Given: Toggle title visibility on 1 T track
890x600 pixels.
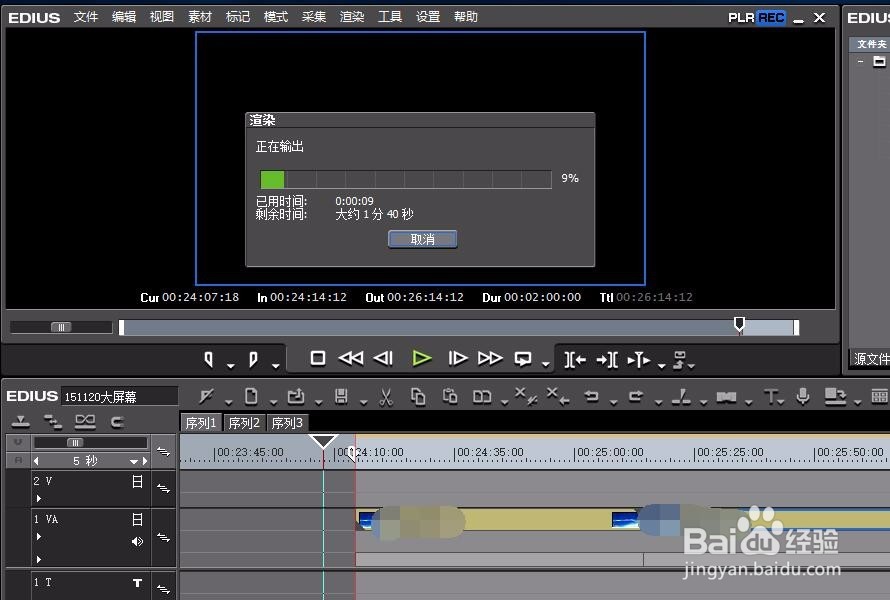Looking at the screenshot, I should (x=137, y=583).
